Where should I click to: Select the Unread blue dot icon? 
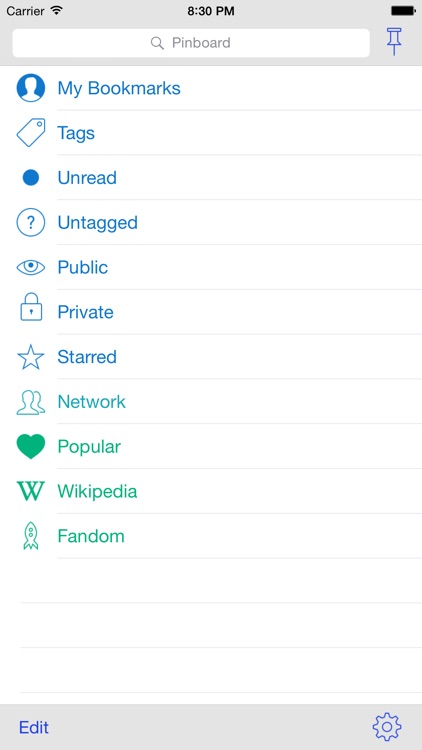[x=31, y=177]
